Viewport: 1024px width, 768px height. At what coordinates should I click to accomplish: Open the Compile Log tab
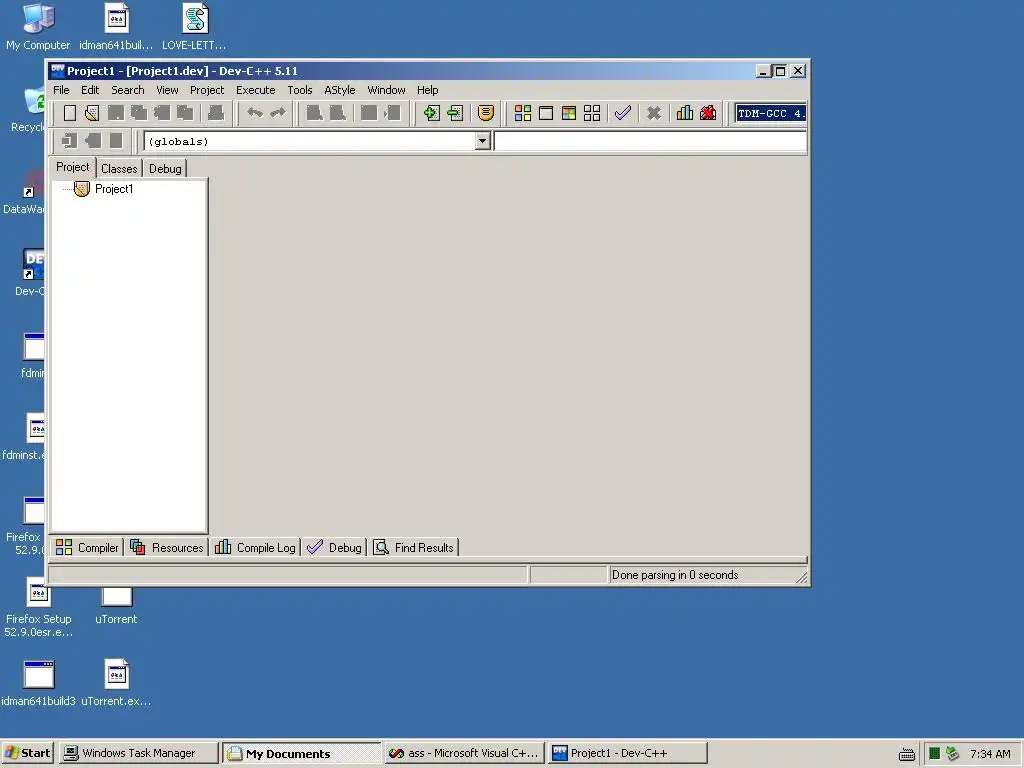pyautogui.click(x=255, y=547)
